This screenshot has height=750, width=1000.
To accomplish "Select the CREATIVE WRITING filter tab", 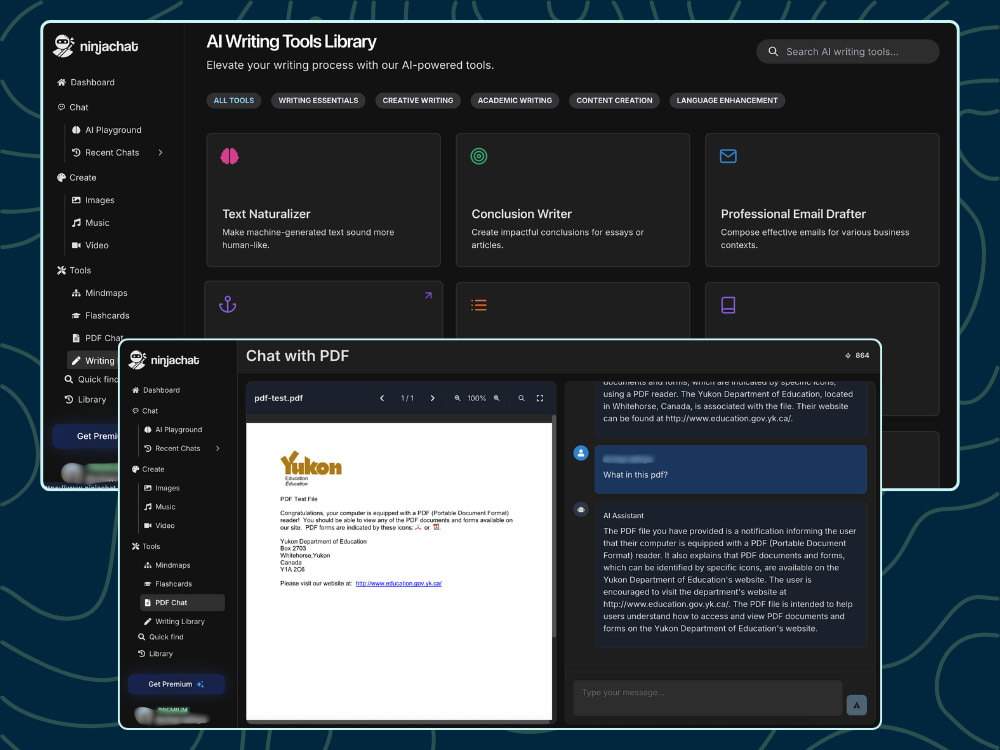I will pos(418,101).
